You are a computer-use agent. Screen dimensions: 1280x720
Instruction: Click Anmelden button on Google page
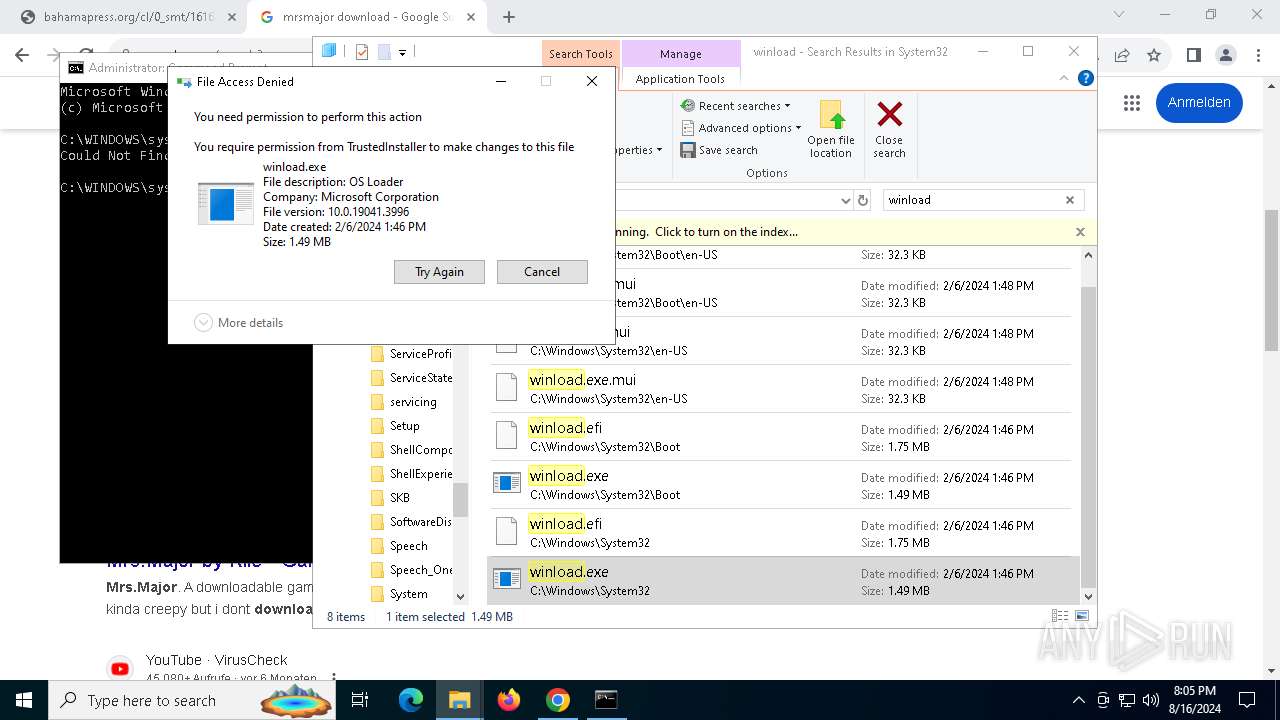click(x=1199, y=102)
